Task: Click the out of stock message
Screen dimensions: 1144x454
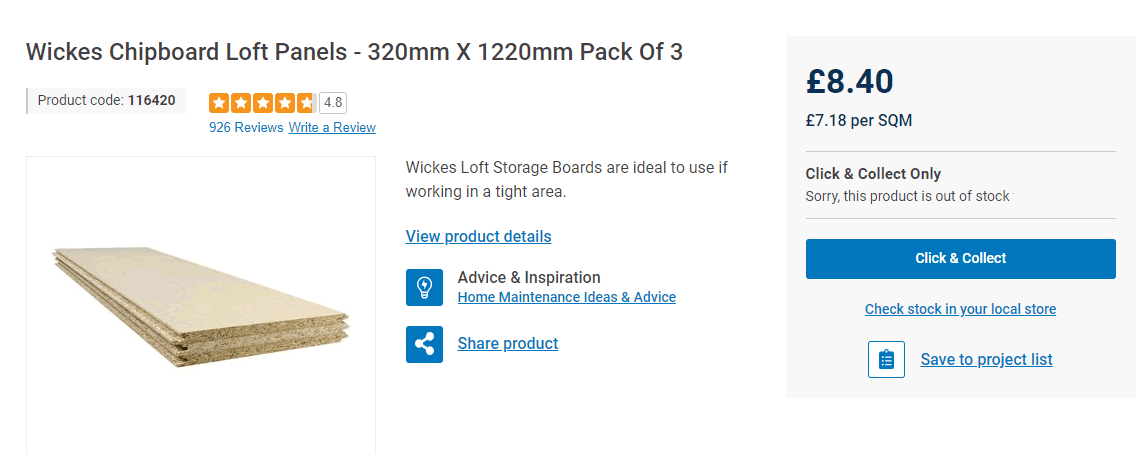Action: [x=907, y=196]
